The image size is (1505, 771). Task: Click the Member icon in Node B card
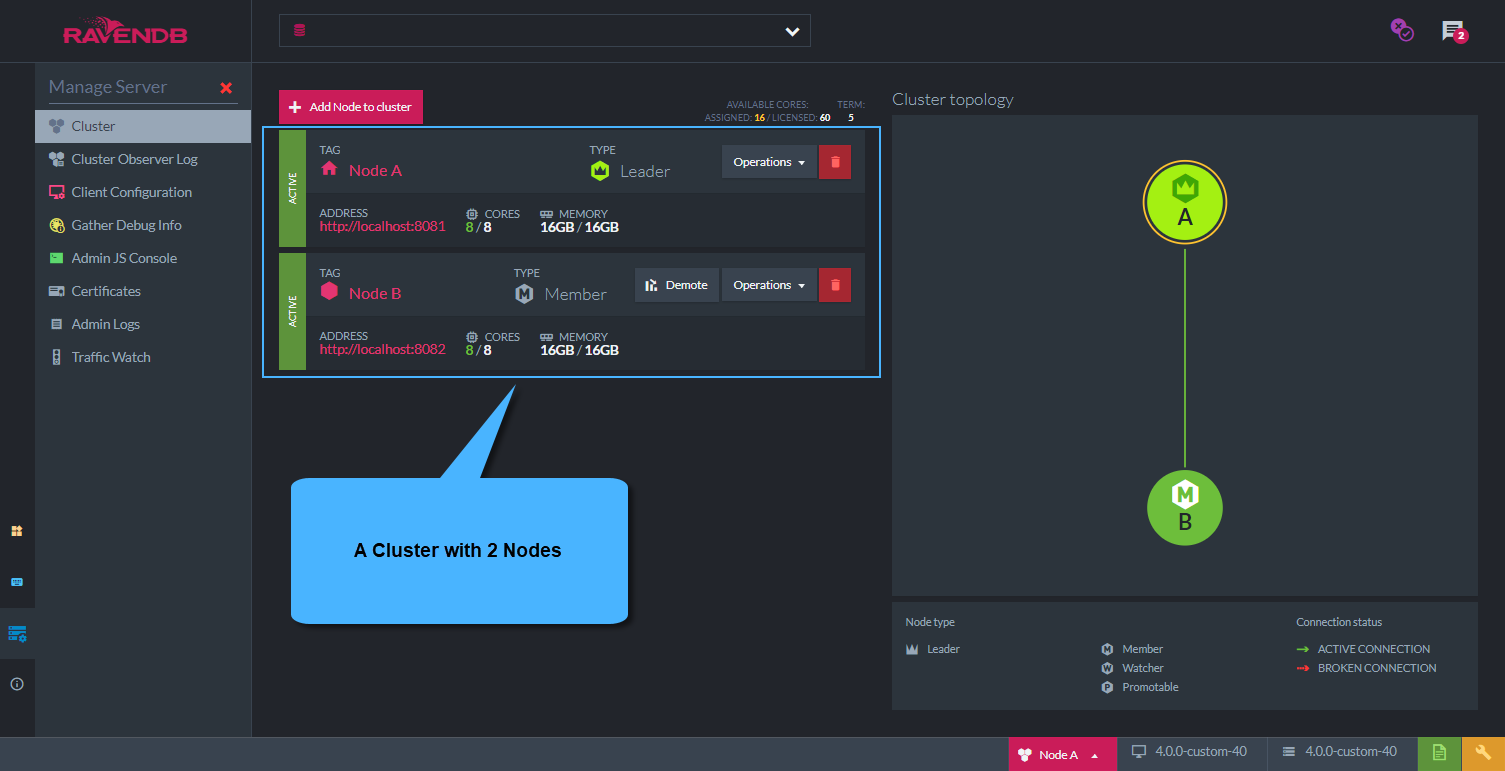coord(524,294)
